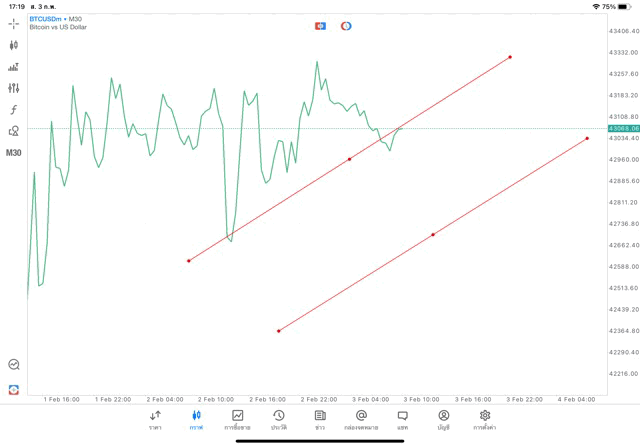This screenshot has height=447, width=640.
Task: Tap the bar chart volume icon in sidebar
Action: pos(14,67)
